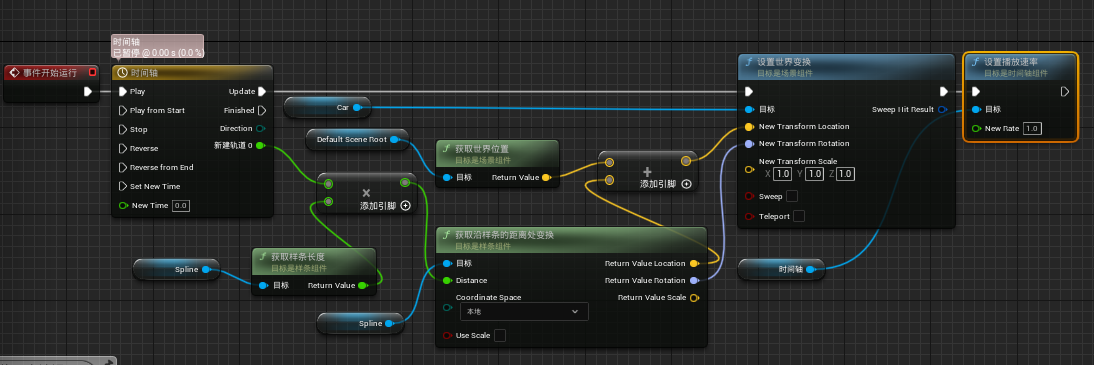The image size is (1094, 365).
Task: Click the exec output pin of 事件开始运行
Action: click(x=88, y=91)
